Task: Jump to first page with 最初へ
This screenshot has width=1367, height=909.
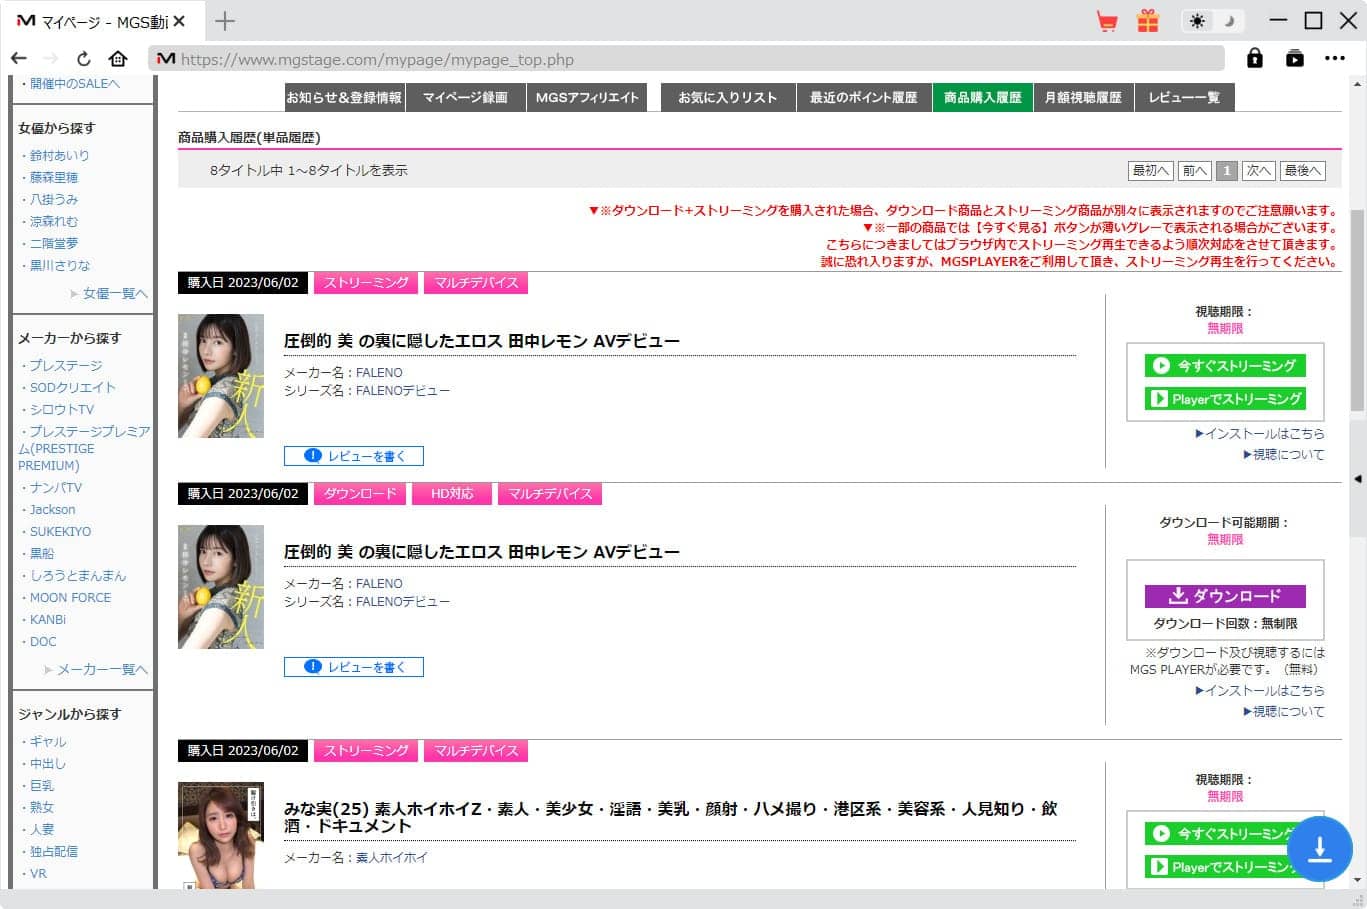Action: pyautogui.click(x=1150, y=171)
